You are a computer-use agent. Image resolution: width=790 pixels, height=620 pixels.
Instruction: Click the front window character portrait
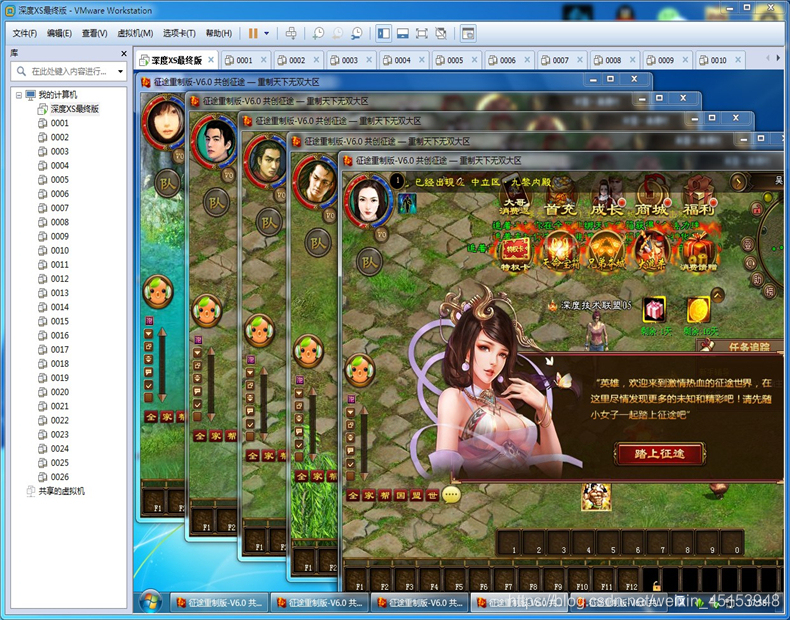369,200
